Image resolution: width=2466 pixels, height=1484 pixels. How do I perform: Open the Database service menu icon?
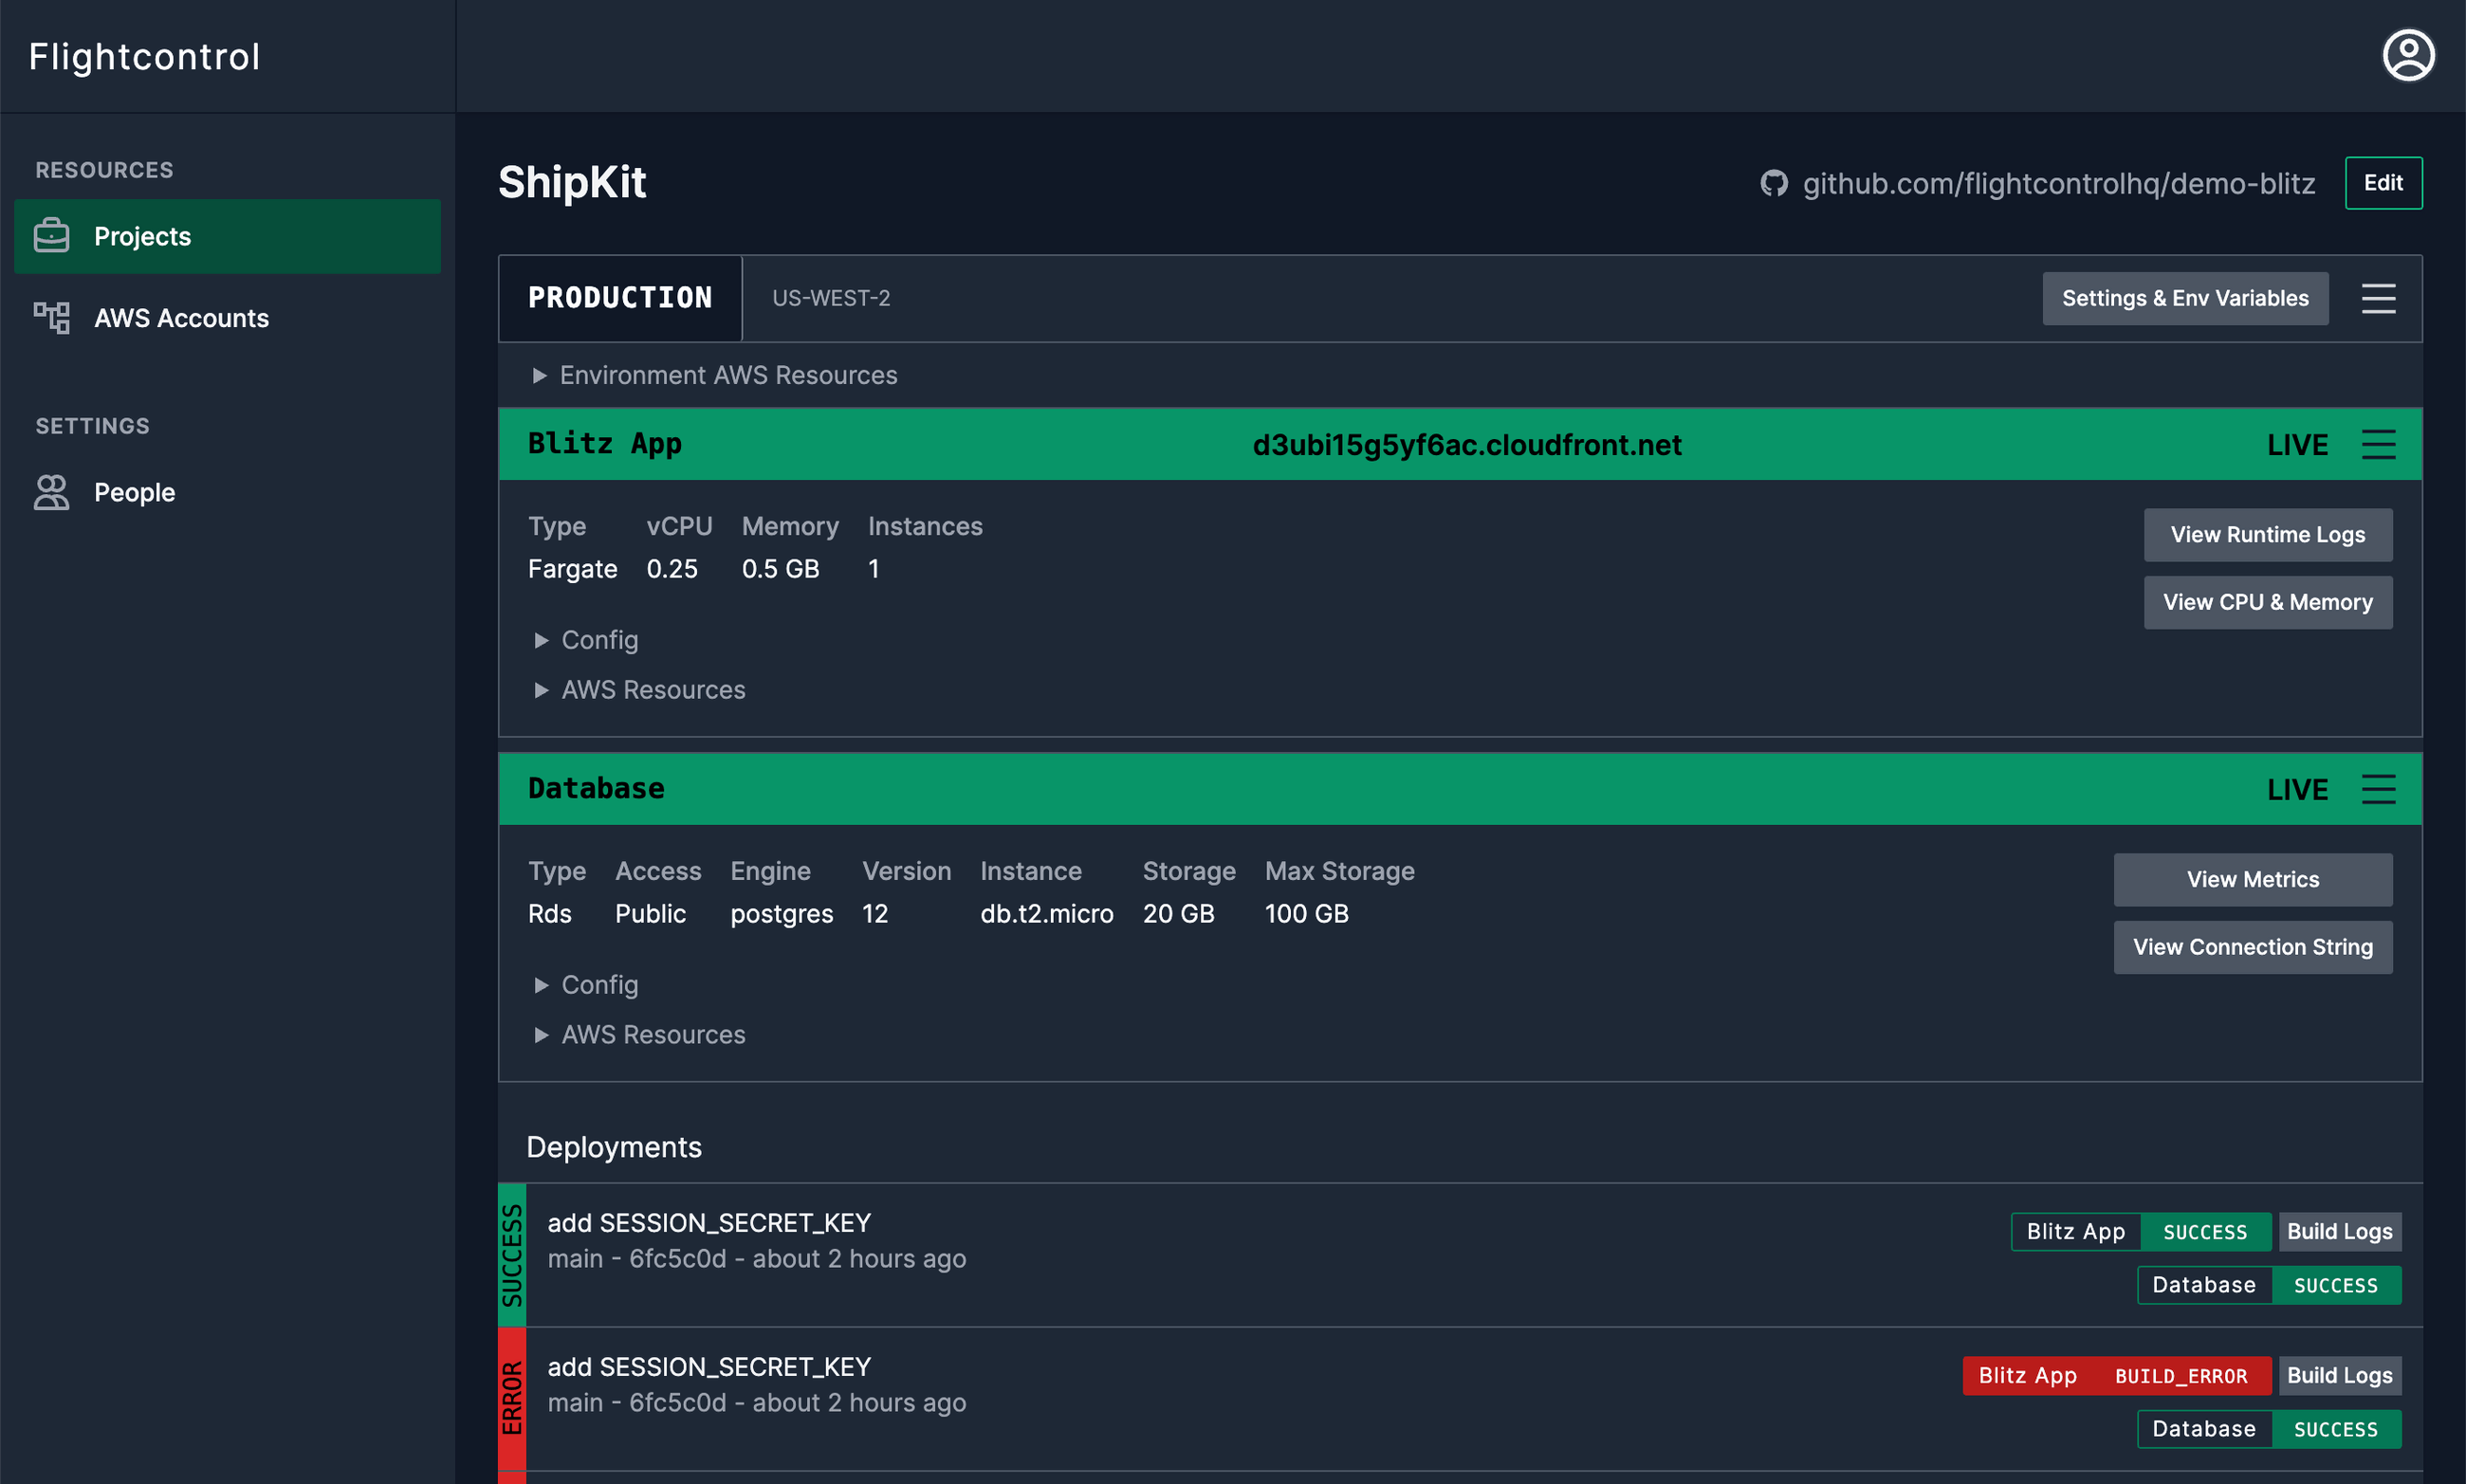click(2380, 789)
